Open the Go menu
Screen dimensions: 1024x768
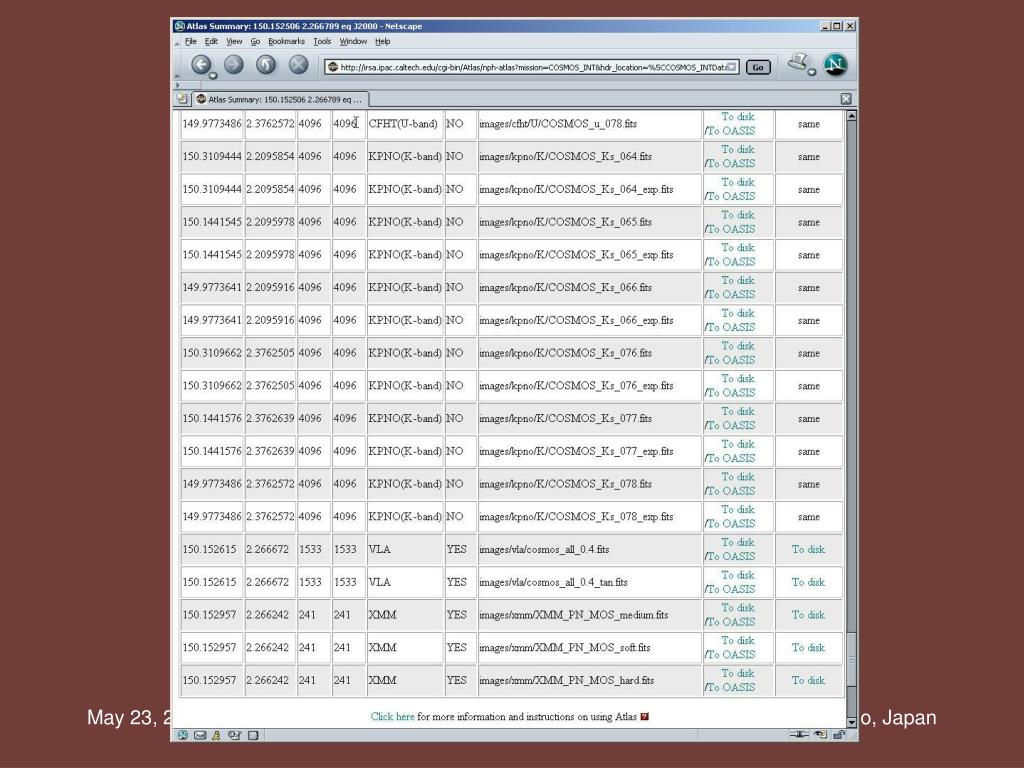(x=255, y=41)
